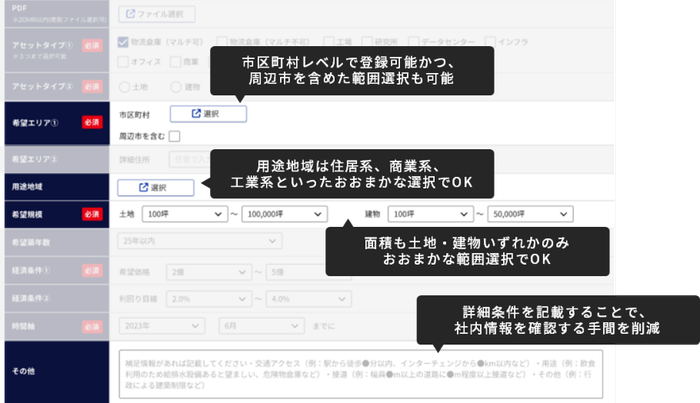Open 希望価格 minimum 2億 dropdown

point(209,272)
